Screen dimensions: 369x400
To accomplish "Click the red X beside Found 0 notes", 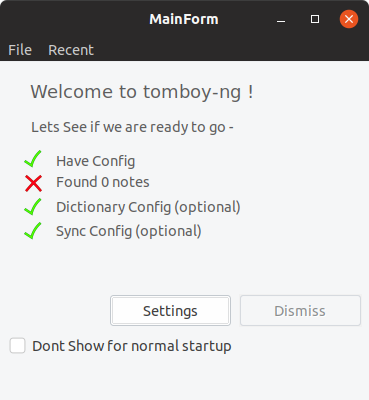I will [x=33, y=183].
